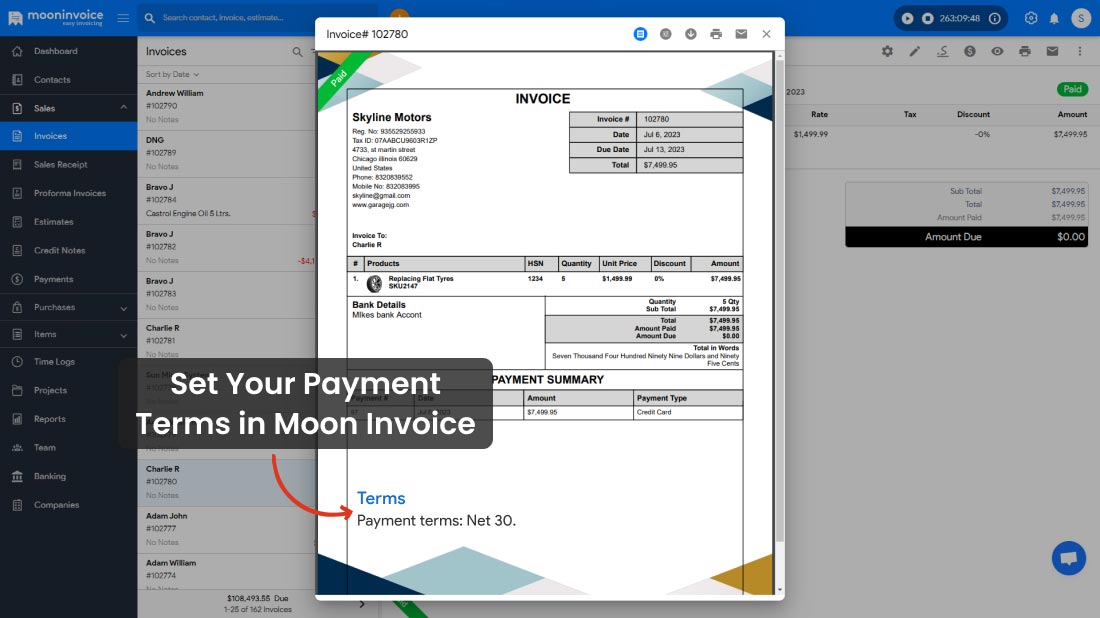Open Sales Receipt in the sidebar
Viewport: 1100px width, 618px height.
68,165
